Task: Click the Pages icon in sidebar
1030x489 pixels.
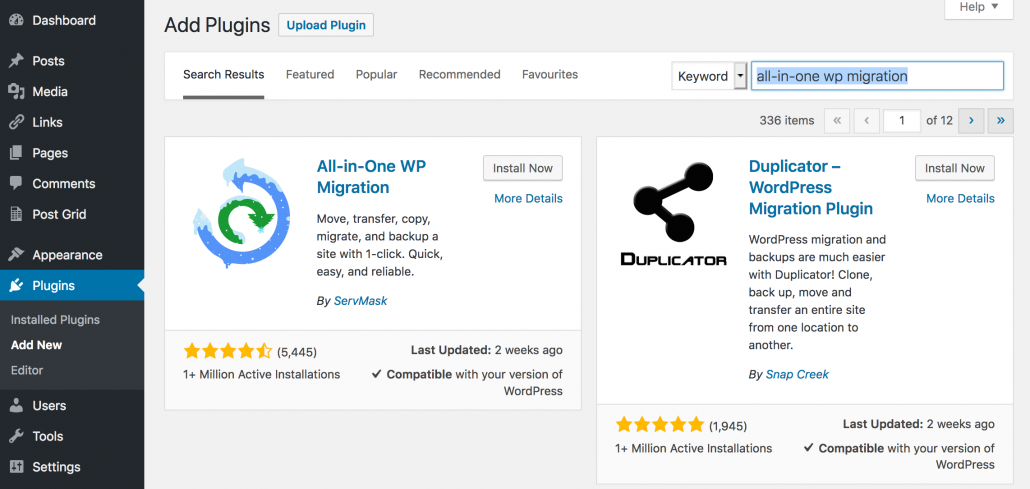Action: (x=16, y=153)
